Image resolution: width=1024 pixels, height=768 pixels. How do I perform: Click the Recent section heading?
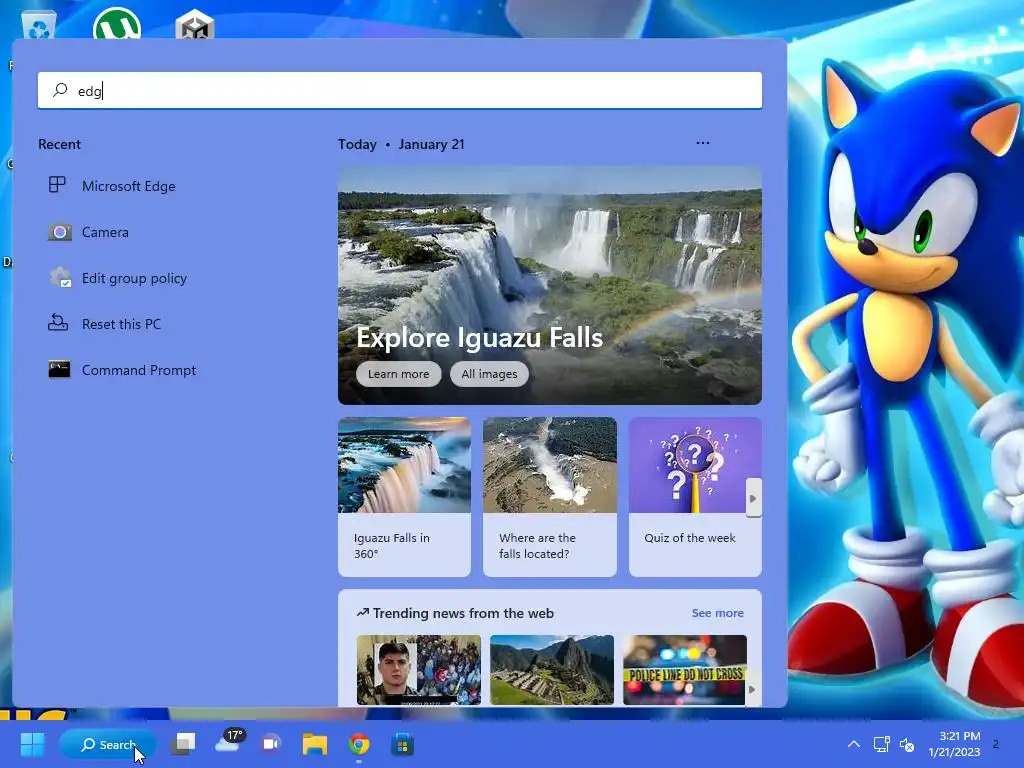[59, 144]
